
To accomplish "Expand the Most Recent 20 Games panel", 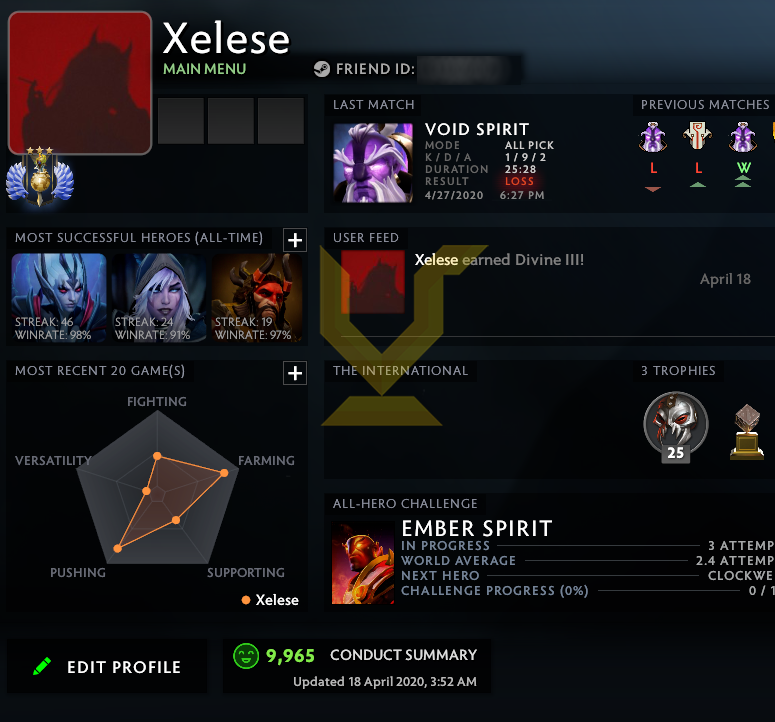I will click(x=295, y=373).
